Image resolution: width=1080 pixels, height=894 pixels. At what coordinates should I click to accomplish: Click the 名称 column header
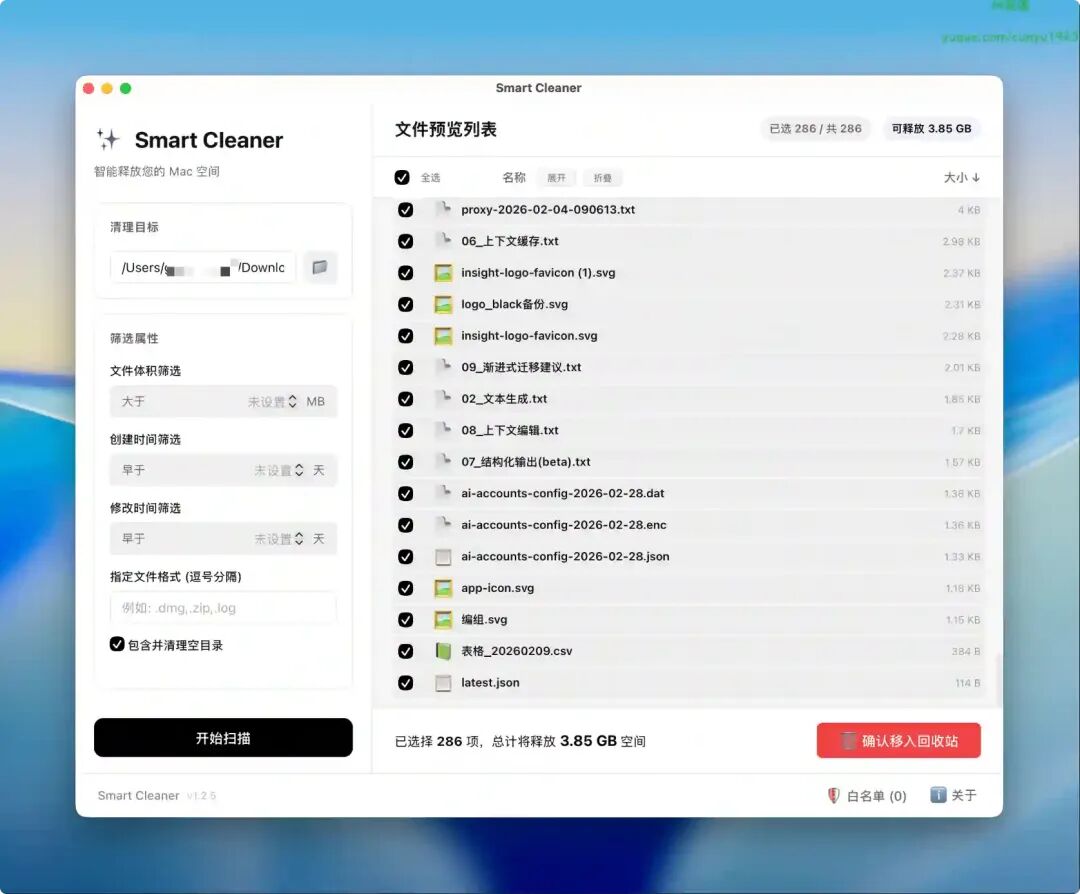(514, 178)
